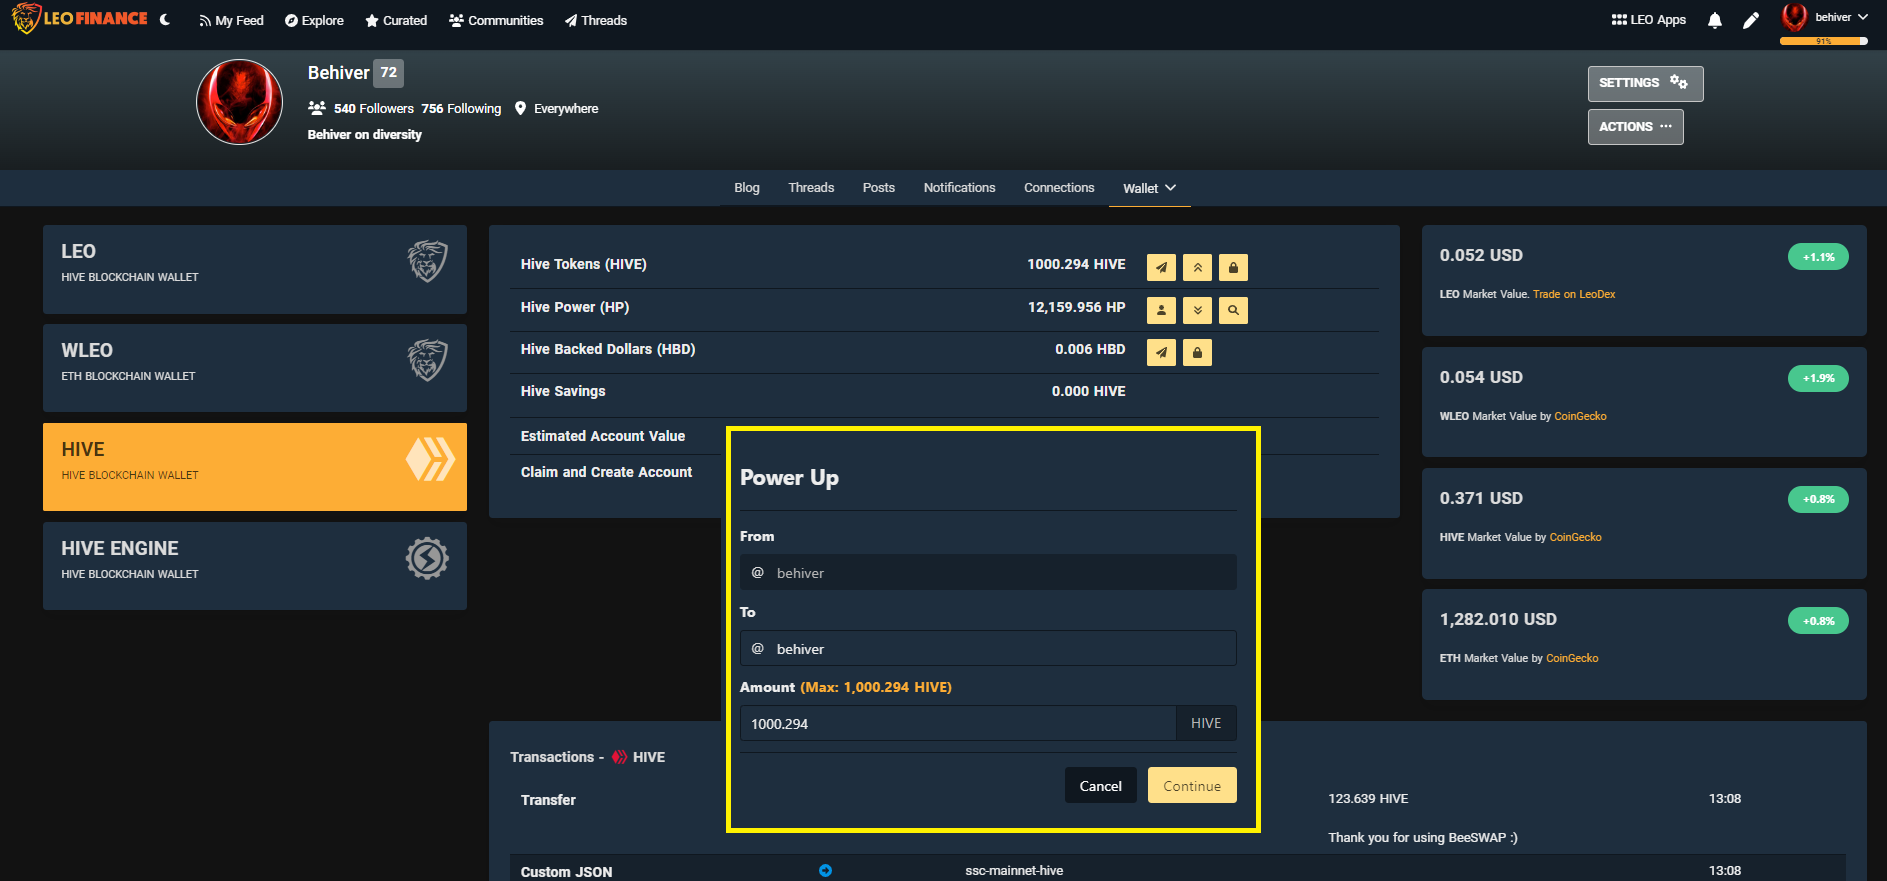Open CoinGecko link for HIVE market value
Screen dimensions: 1887x881
[1575, 537]
